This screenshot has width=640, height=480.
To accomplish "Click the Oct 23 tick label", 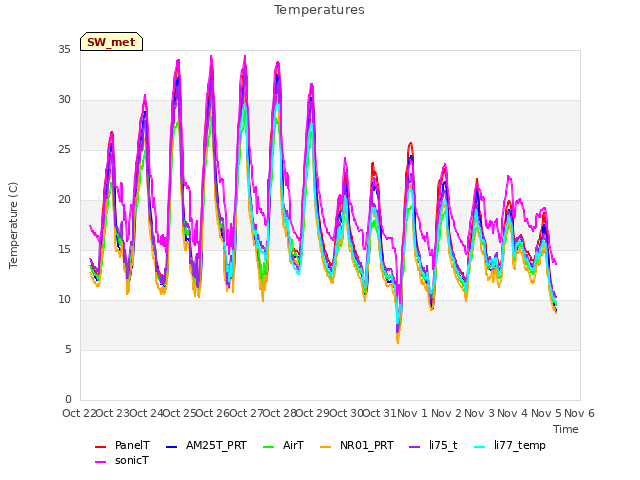I will pyautogui.click(x=113, y=413).
